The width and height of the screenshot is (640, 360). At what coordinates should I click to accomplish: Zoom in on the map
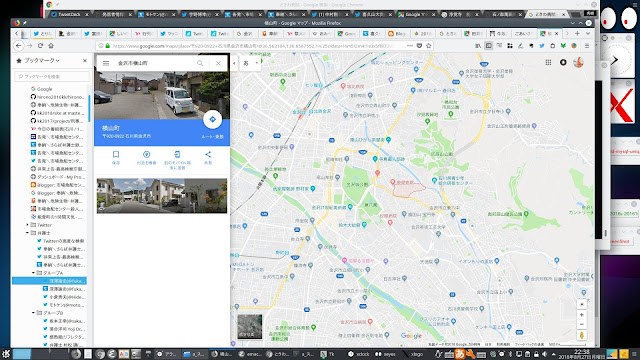[582, 315]
